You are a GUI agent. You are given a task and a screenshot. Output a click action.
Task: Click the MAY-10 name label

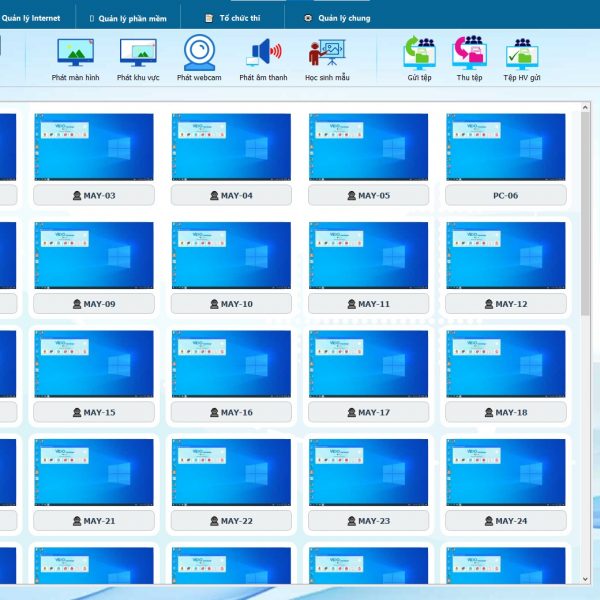click(x=232, y=304)
